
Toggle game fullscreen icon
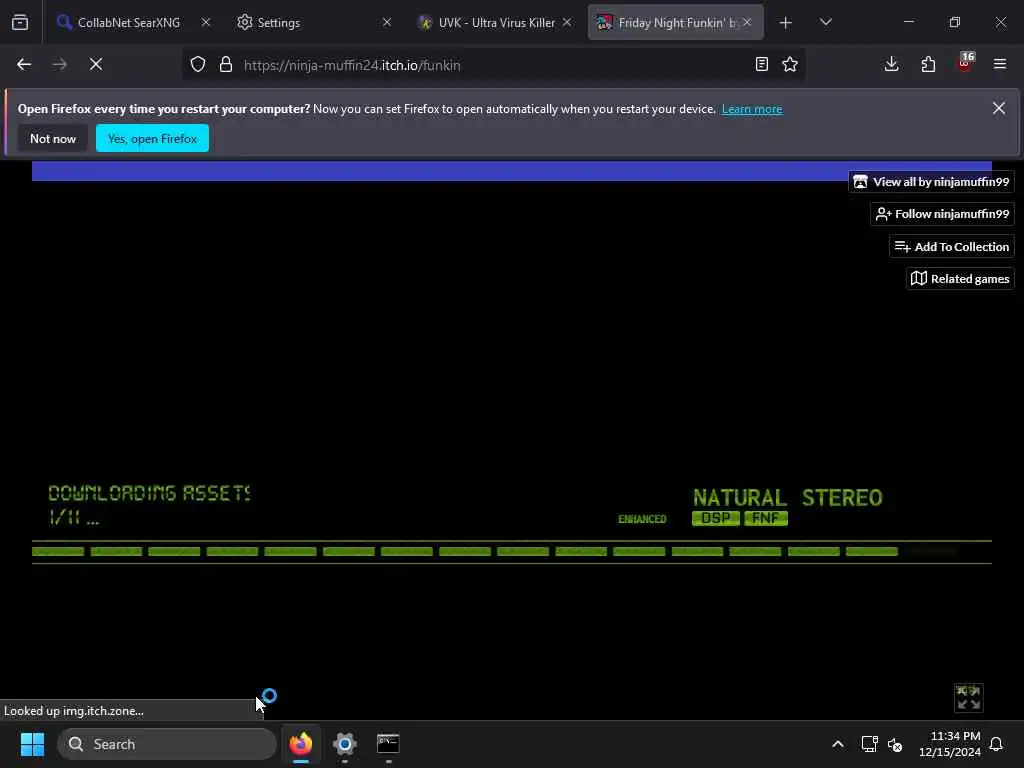tap(968, 698)
